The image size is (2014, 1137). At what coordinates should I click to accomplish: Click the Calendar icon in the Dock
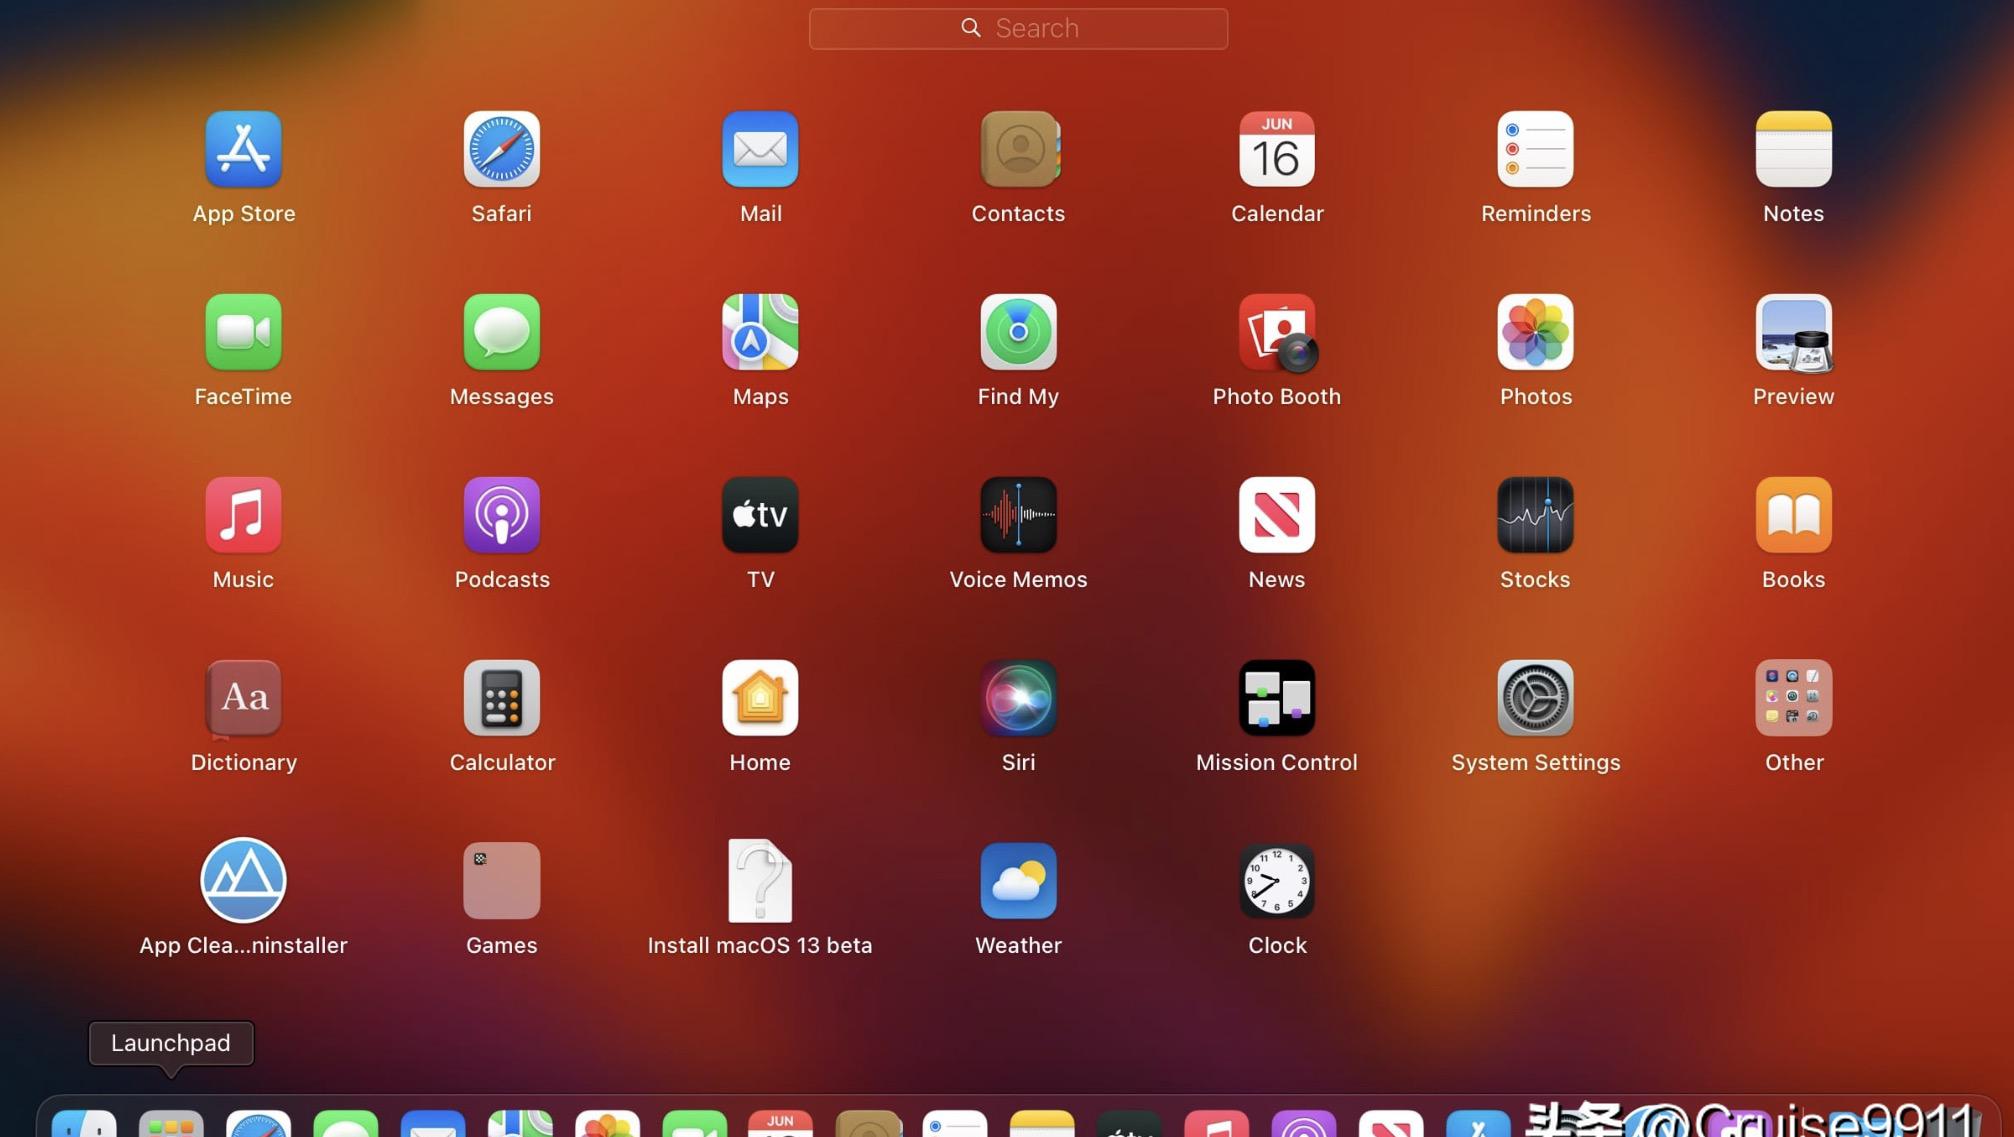coord(780,1124)
